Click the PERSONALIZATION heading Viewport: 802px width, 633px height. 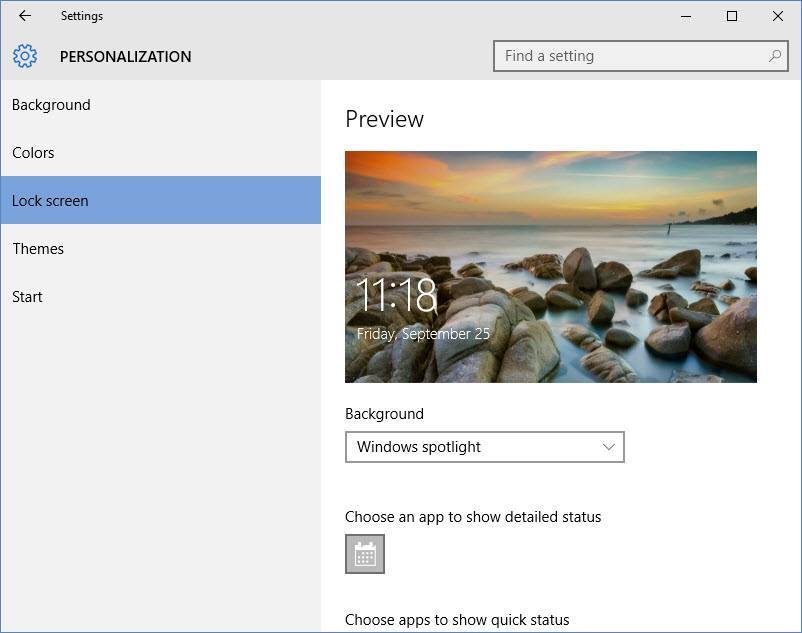point(125,56)
